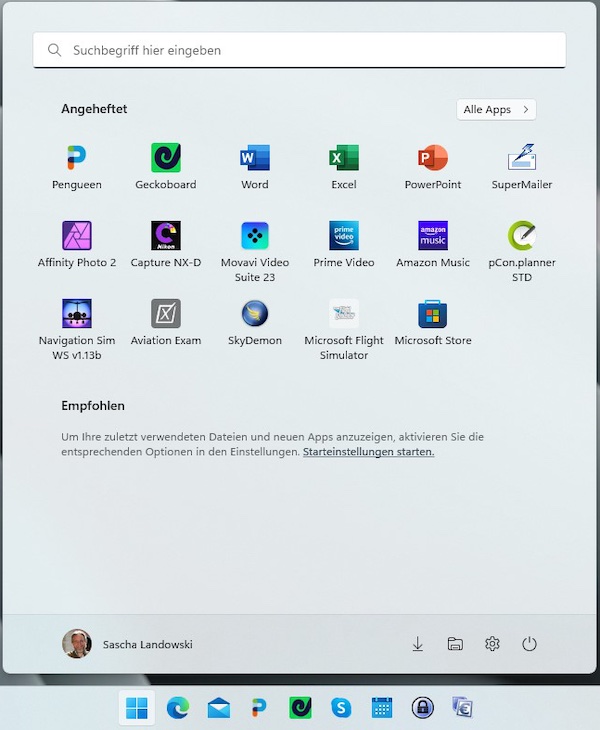Launch Skype from the taskbar

[x=341, y=708]
